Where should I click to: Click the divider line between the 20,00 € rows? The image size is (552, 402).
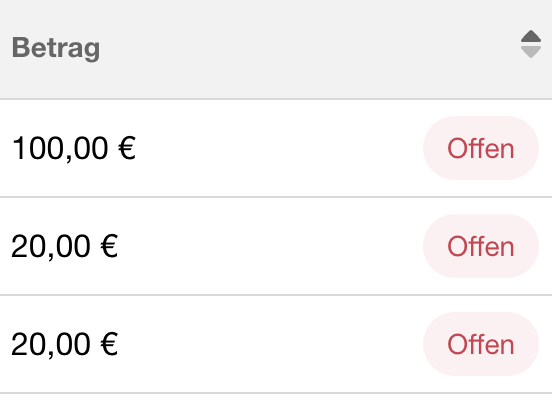coord(276,295)
